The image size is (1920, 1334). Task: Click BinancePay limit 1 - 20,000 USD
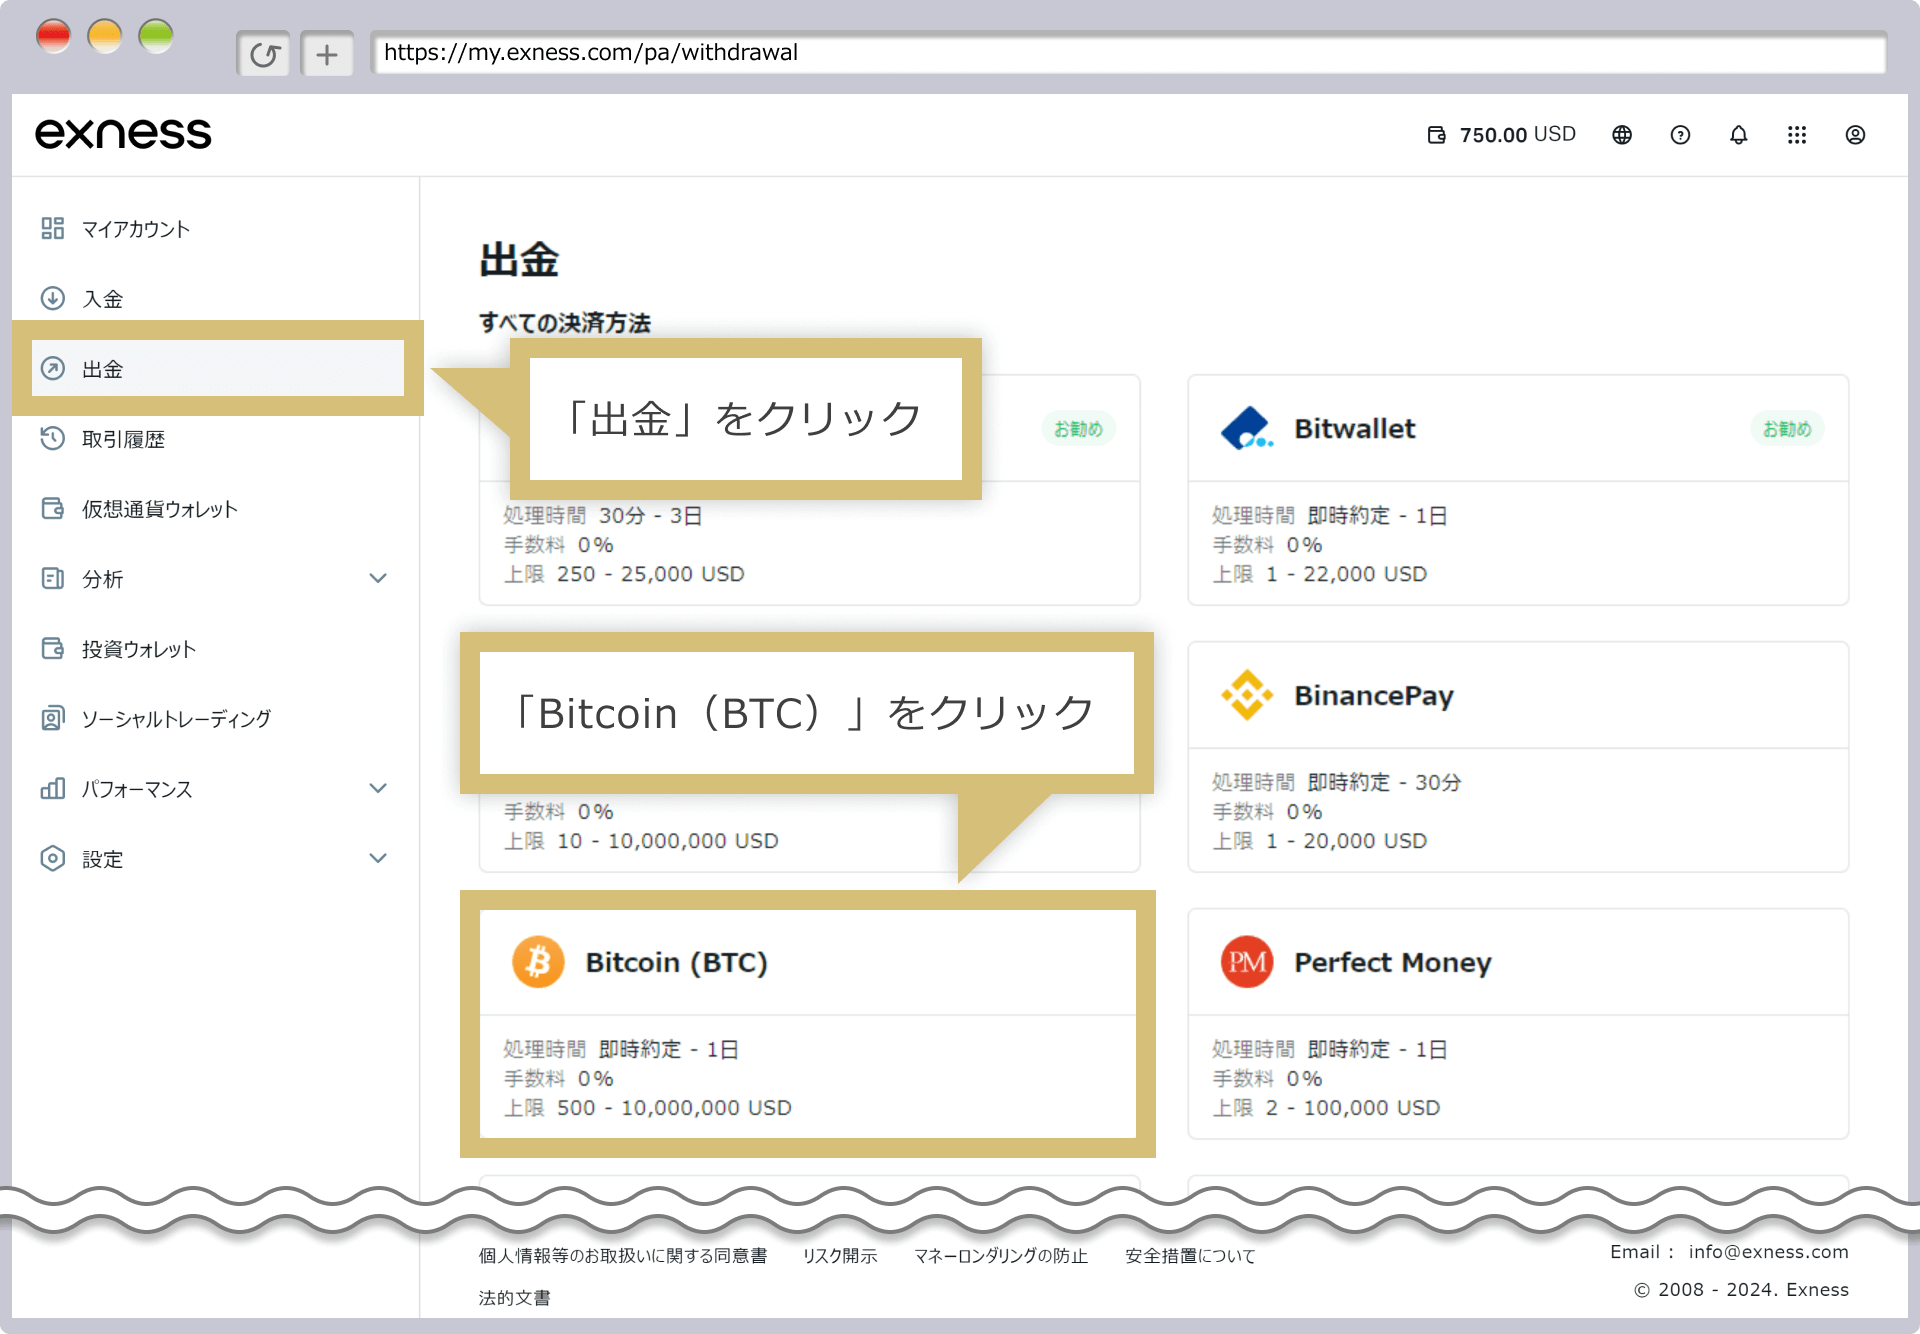coord(1346,841)
